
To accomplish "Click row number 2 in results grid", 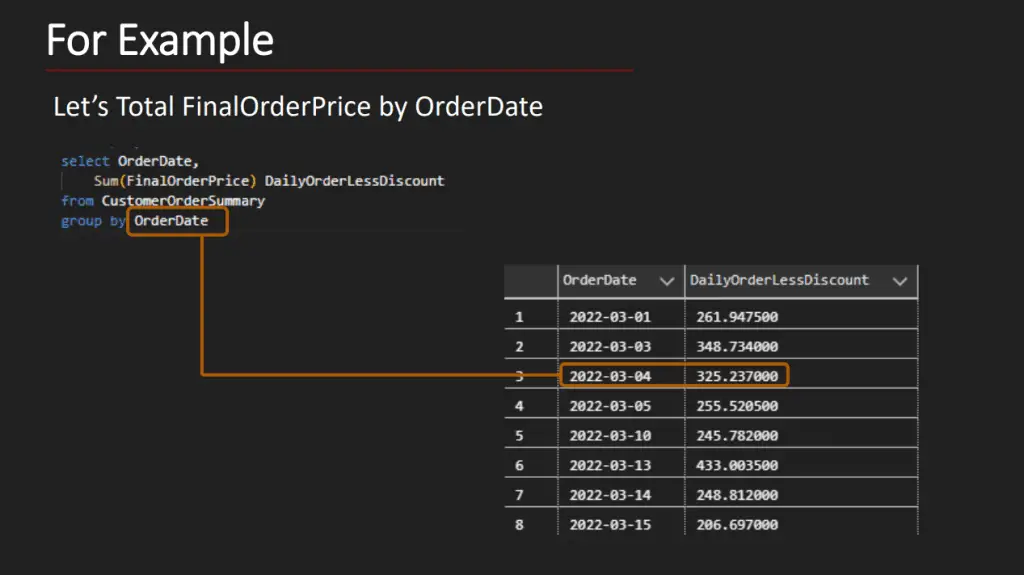I will (519, 346).
